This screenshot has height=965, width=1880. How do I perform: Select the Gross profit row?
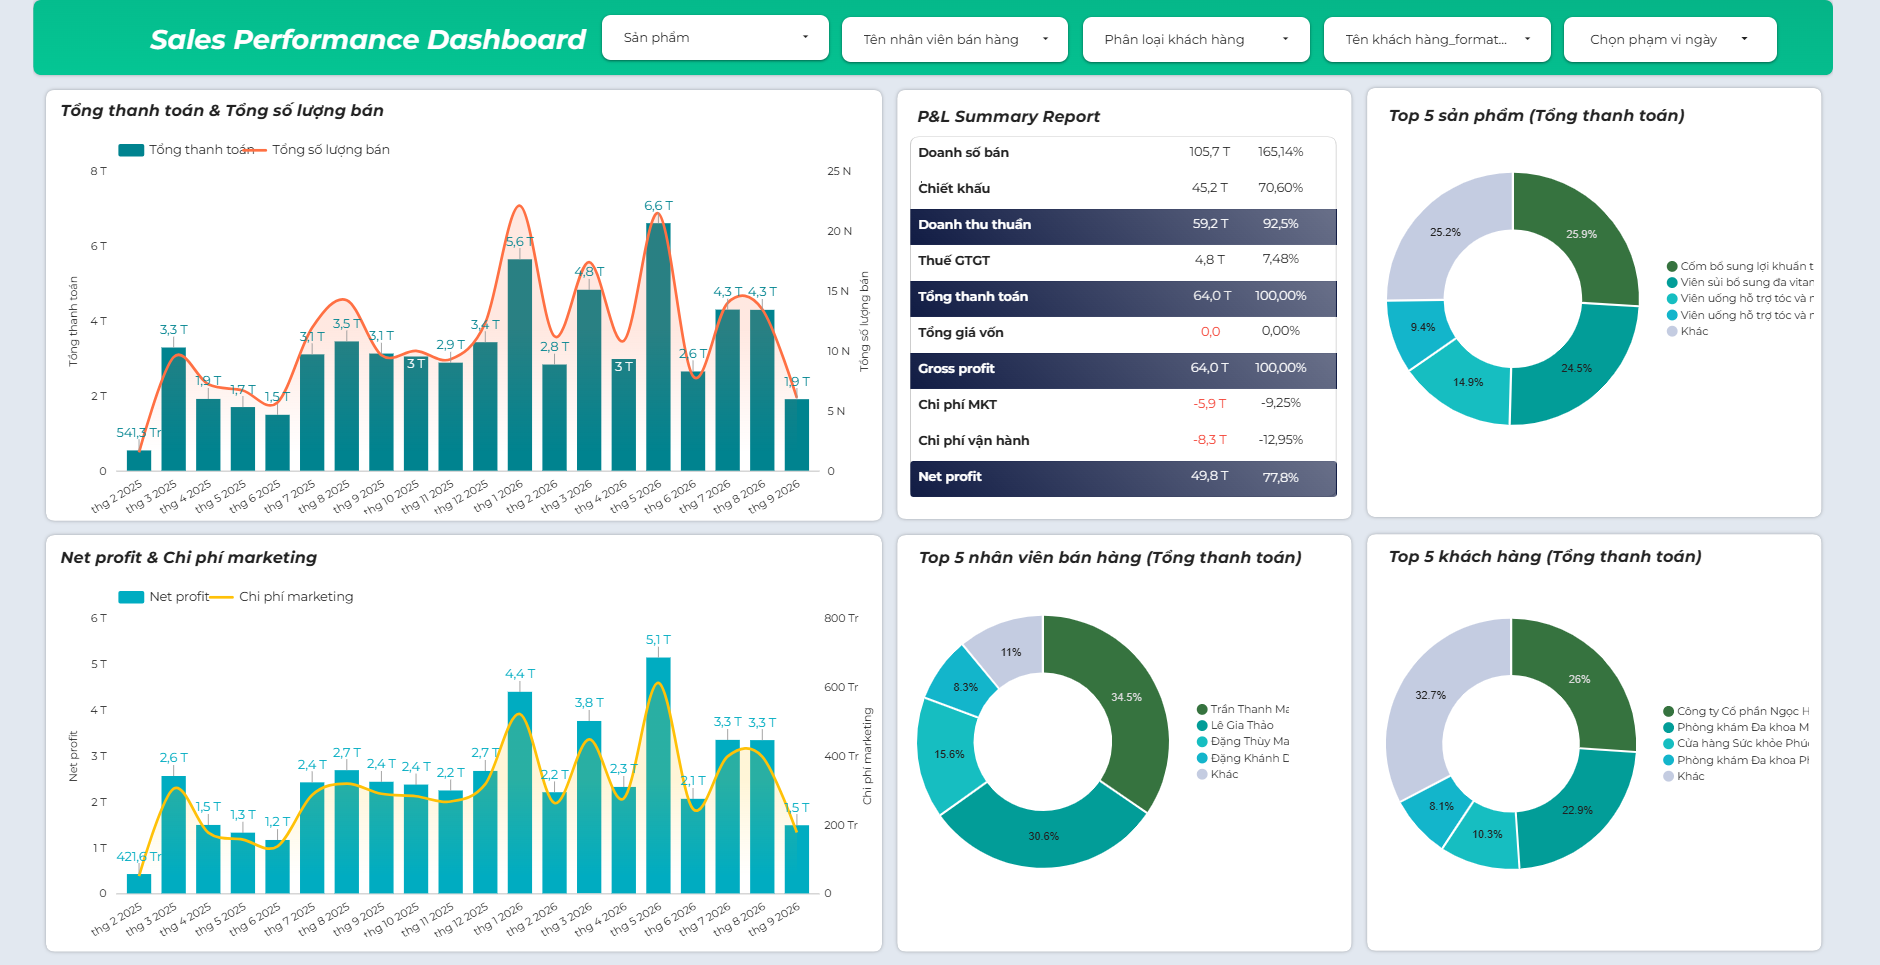click(1123, 369)
